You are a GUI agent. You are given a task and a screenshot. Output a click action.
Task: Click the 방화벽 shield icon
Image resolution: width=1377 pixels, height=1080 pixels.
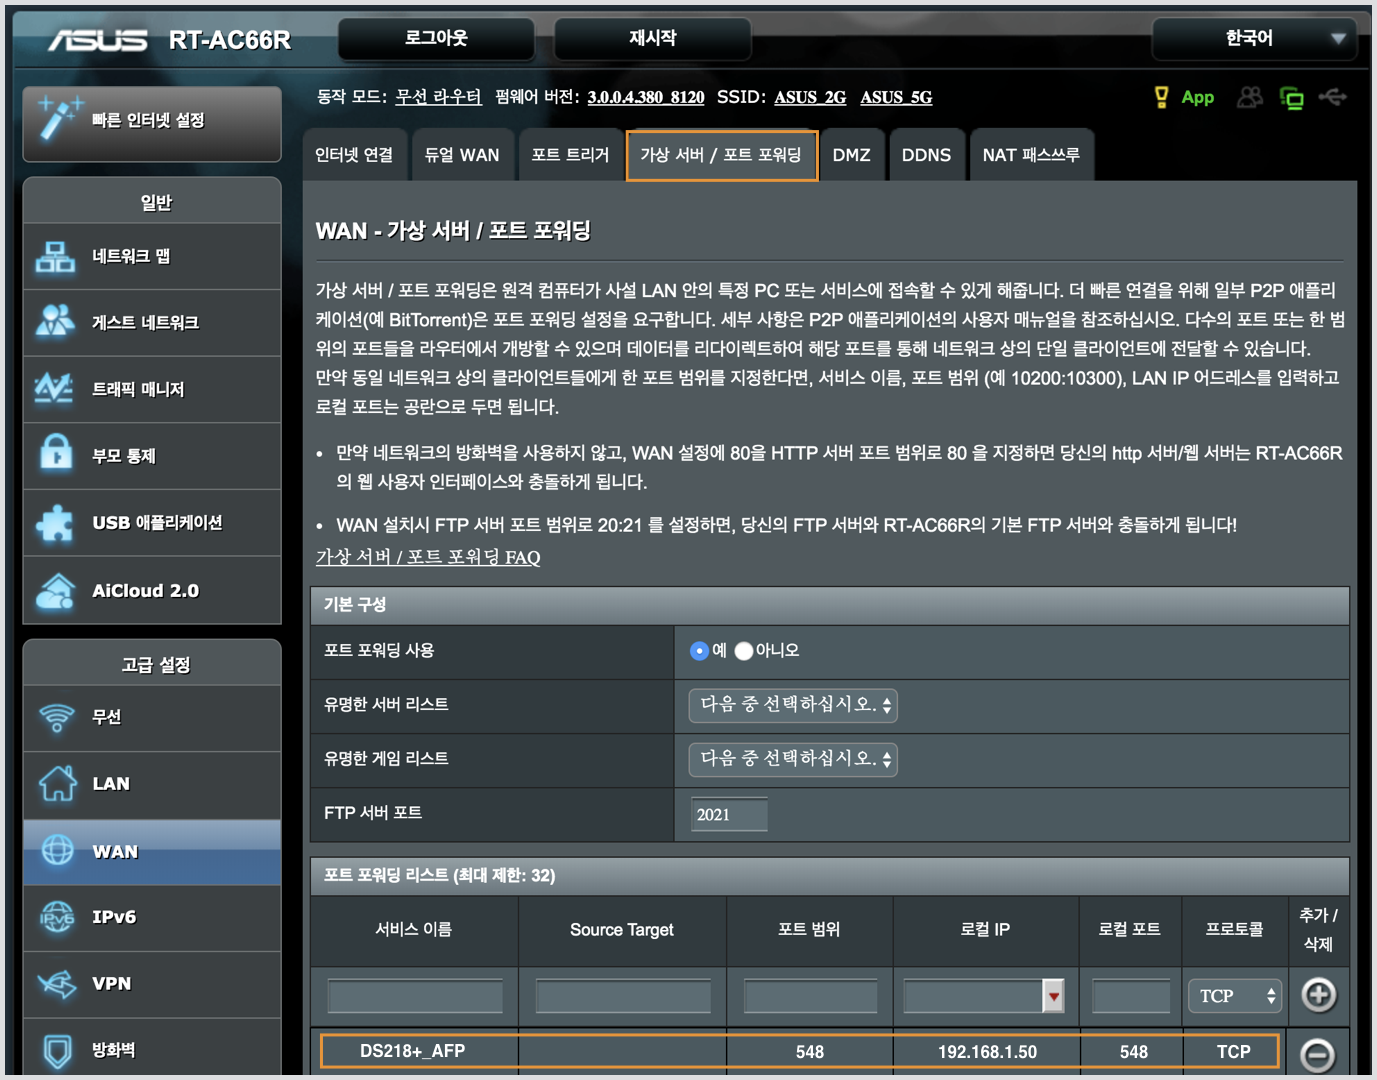(57, 1051)
